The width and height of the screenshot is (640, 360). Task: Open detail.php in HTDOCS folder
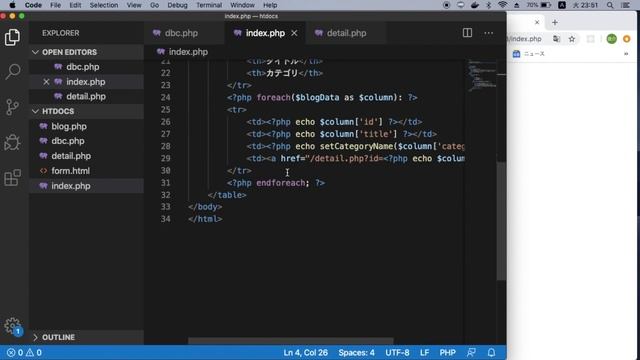point(86,156)
